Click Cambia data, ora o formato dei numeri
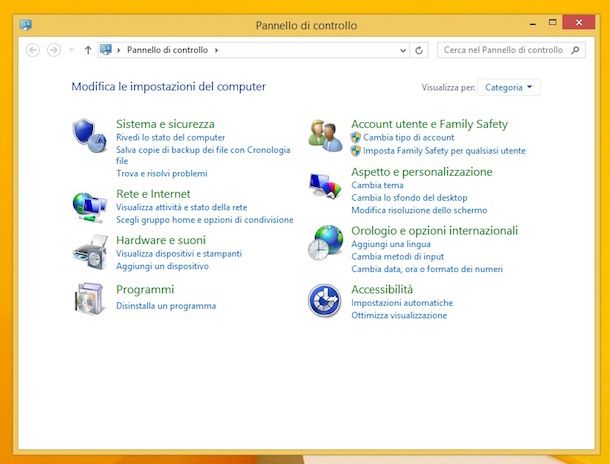This screenshot has height=464, width=610. click(427, 269)
